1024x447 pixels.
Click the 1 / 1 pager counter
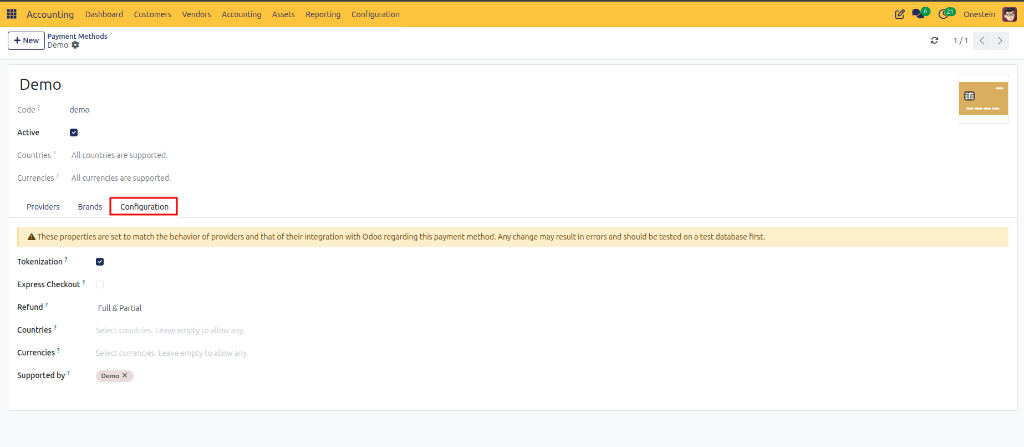point(960,41)
